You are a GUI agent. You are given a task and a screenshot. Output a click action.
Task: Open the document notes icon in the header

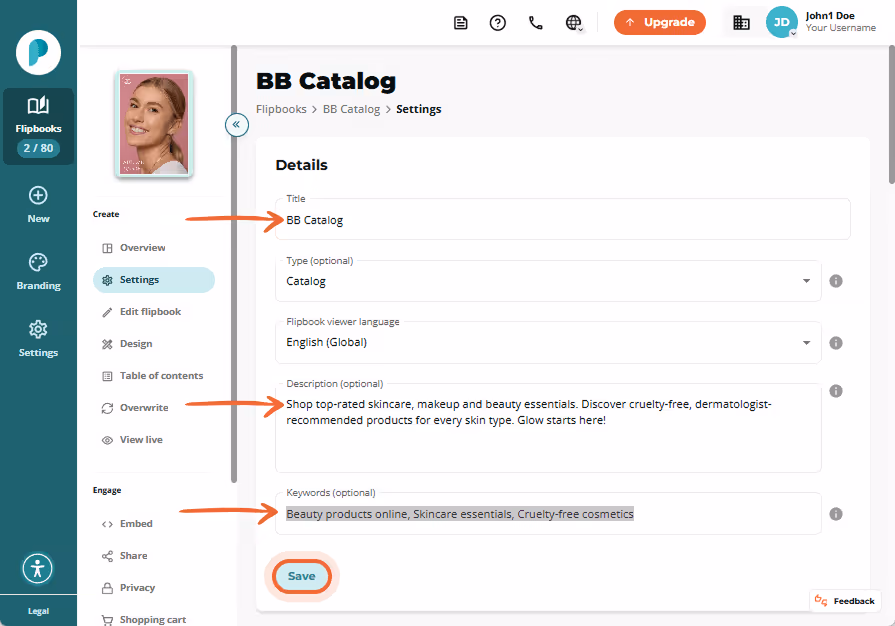click(461, 23)
